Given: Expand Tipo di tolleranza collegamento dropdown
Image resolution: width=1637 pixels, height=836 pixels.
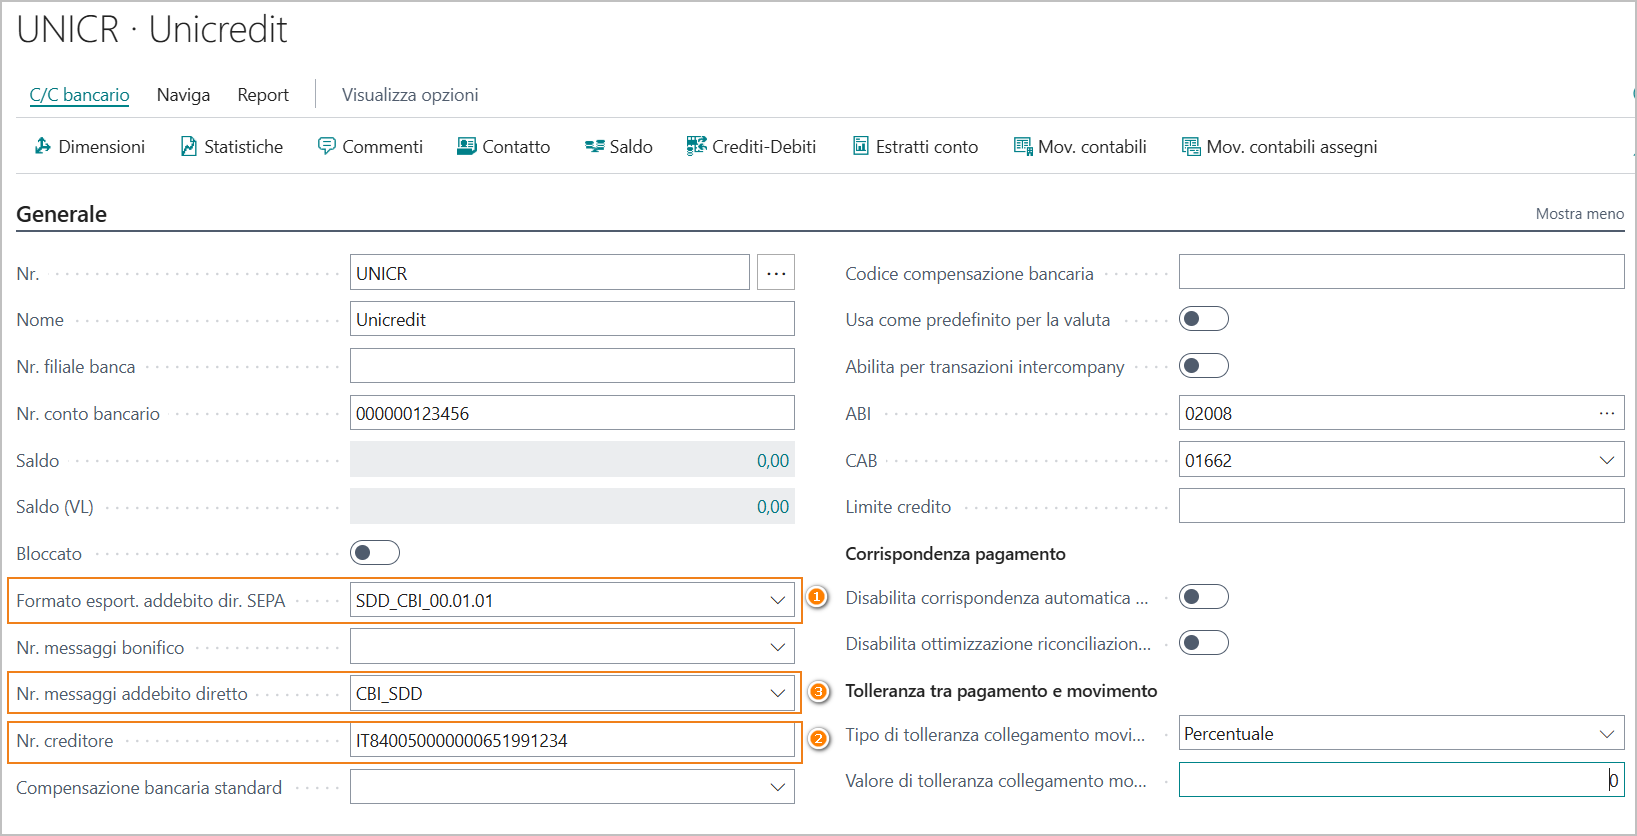Looking at the screenshot, I should [1606, 734].
